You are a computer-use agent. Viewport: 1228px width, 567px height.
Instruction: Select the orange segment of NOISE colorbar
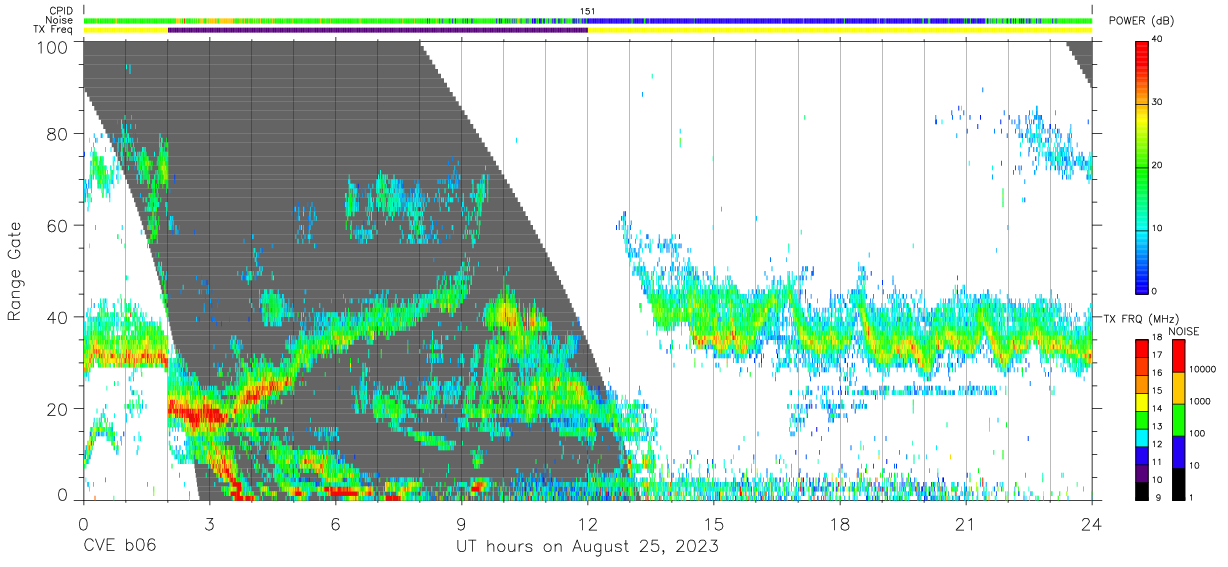tap(1179, 388)
